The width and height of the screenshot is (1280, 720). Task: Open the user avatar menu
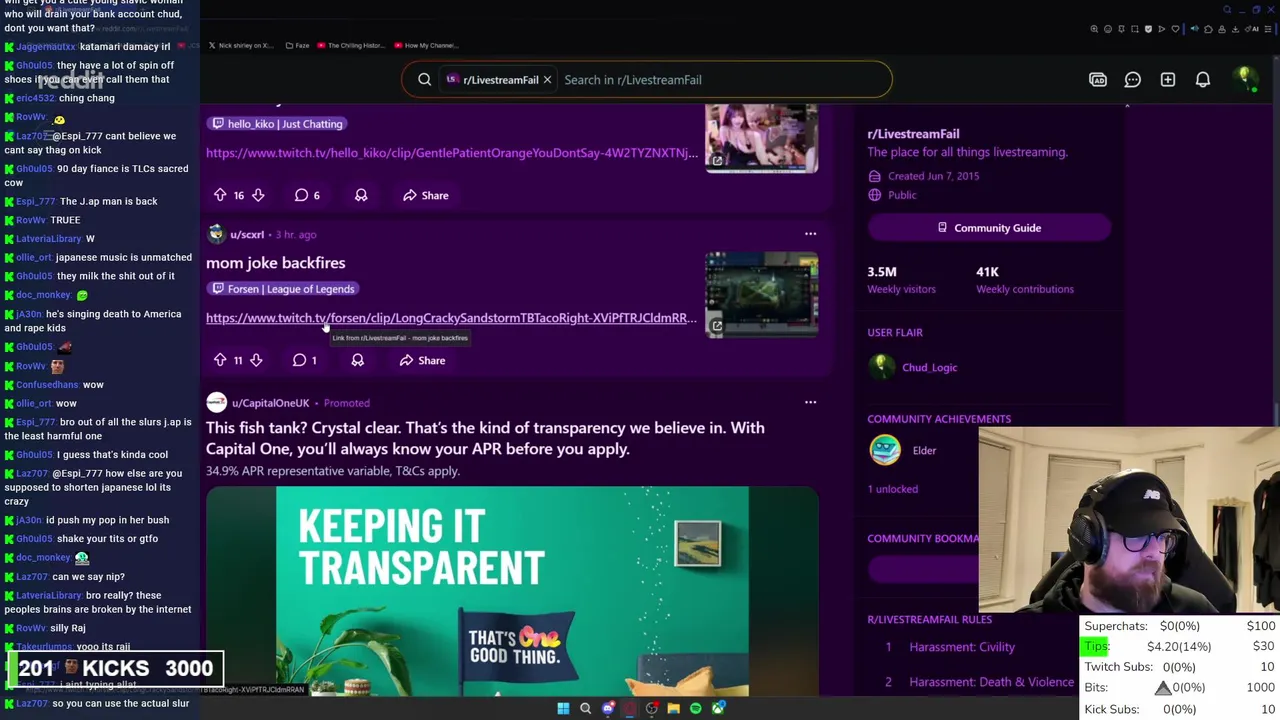pos(1245,79)
